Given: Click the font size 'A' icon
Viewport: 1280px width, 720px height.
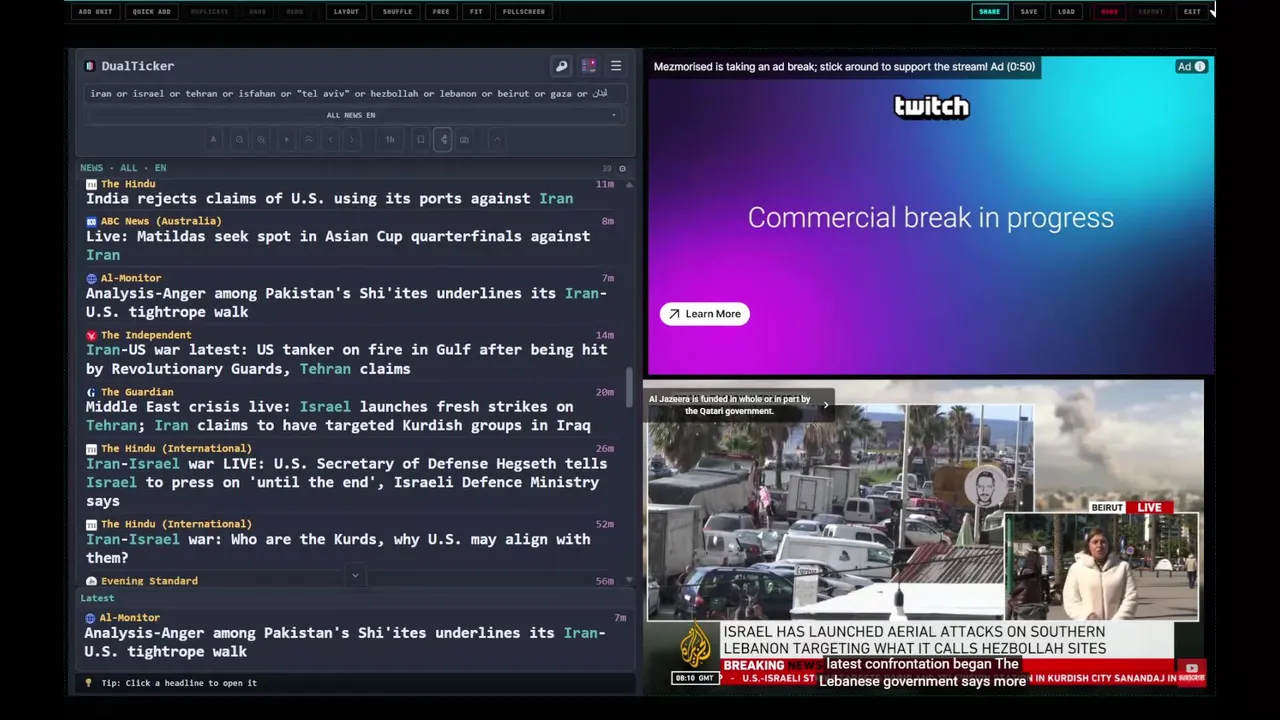Looking at the screenshot, I should pos(213,139).
